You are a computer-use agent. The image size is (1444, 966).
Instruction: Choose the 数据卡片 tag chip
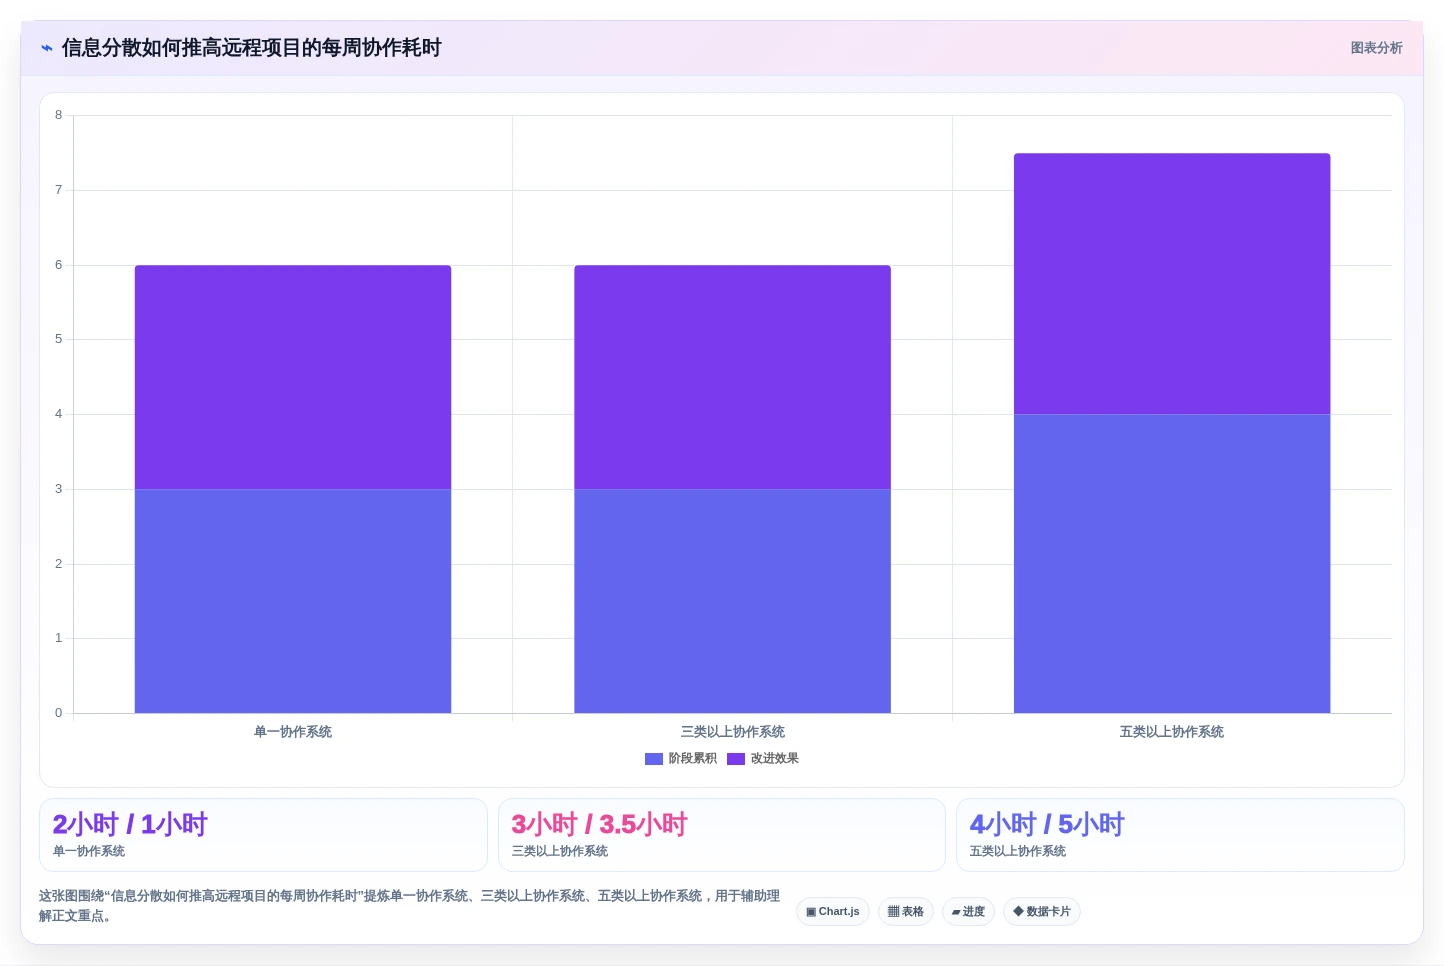(1042, 912)
